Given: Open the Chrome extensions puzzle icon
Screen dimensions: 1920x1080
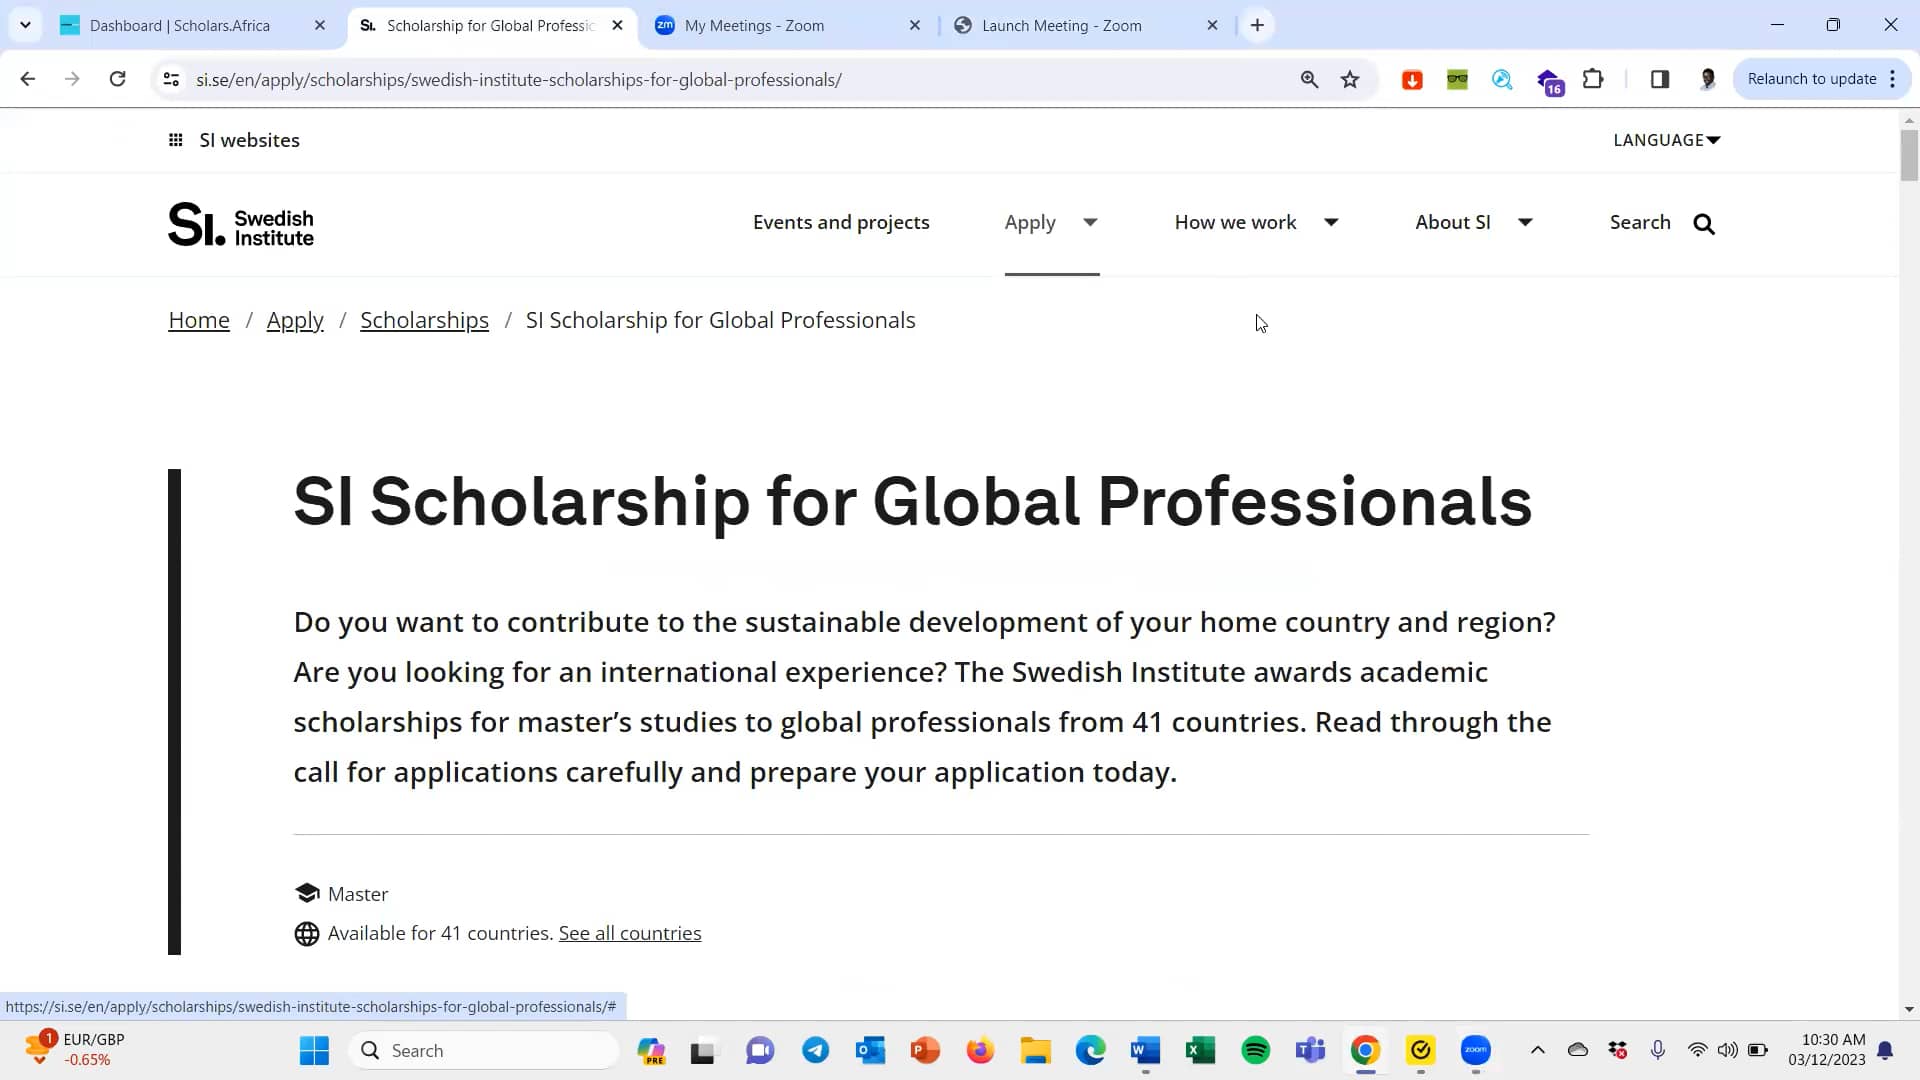Looking at the screenshot, I should coord(1593,79).
